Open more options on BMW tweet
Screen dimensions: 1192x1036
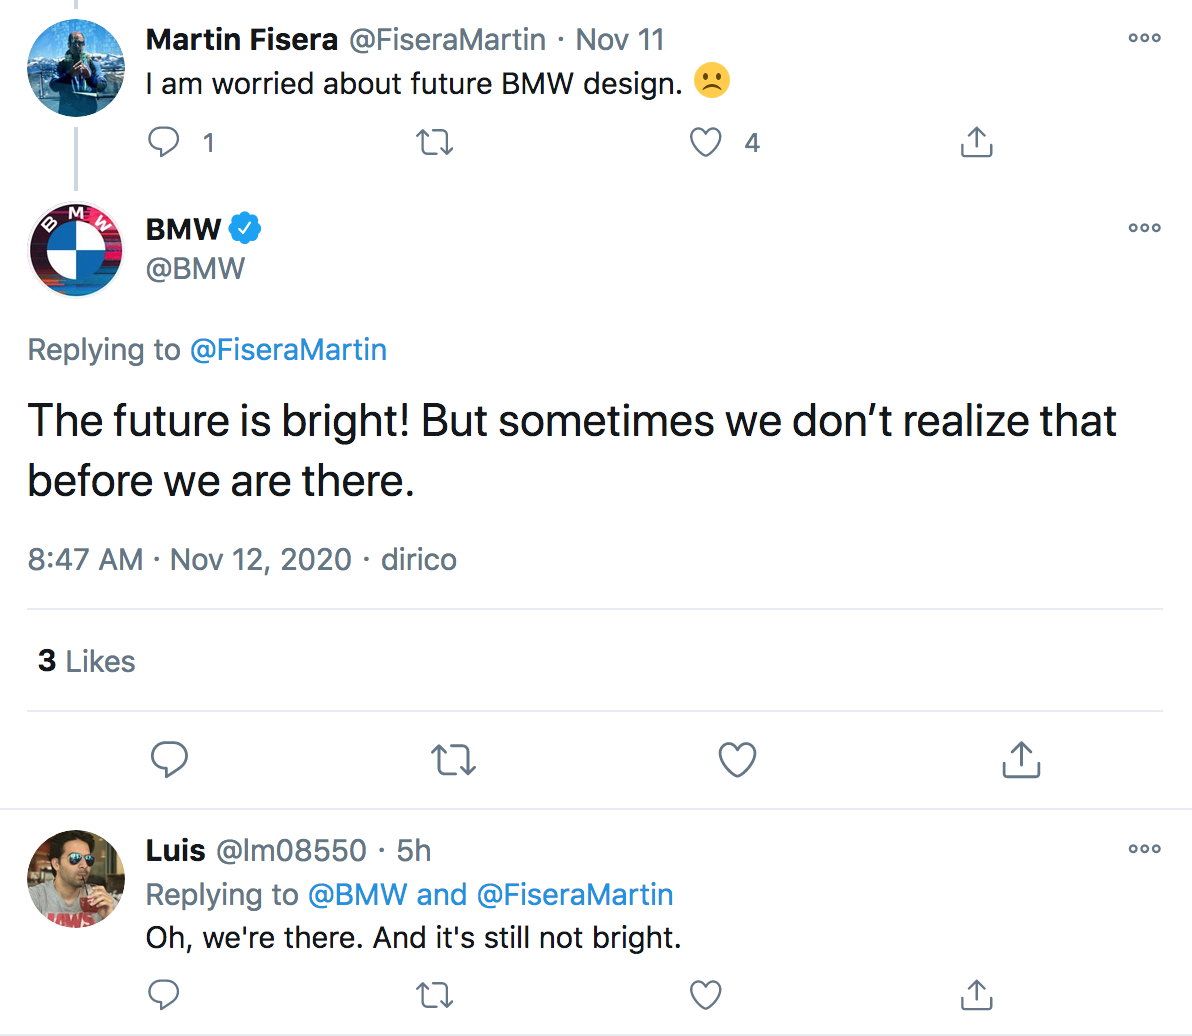pos(1144,228)
